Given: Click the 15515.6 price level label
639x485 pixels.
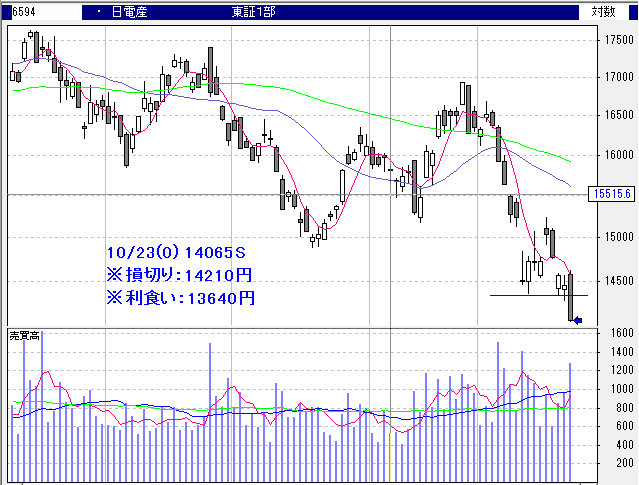Looking at the screenshot, I should 611,195.
